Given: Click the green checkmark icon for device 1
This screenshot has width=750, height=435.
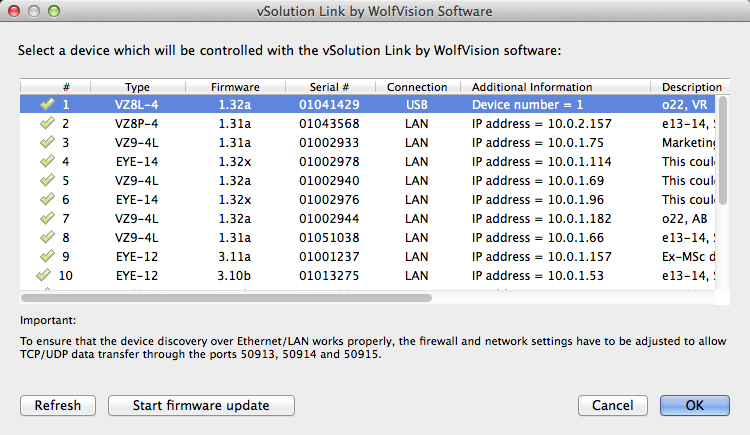Looking at the screenshot, I should [x=47, y=104].
